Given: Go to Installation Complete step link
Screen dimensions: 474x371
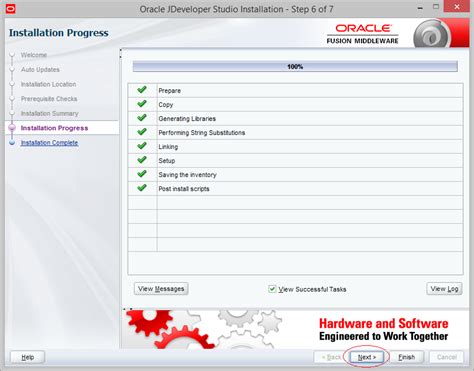Looking at the screenshot, I should click(x=49, y=143).
